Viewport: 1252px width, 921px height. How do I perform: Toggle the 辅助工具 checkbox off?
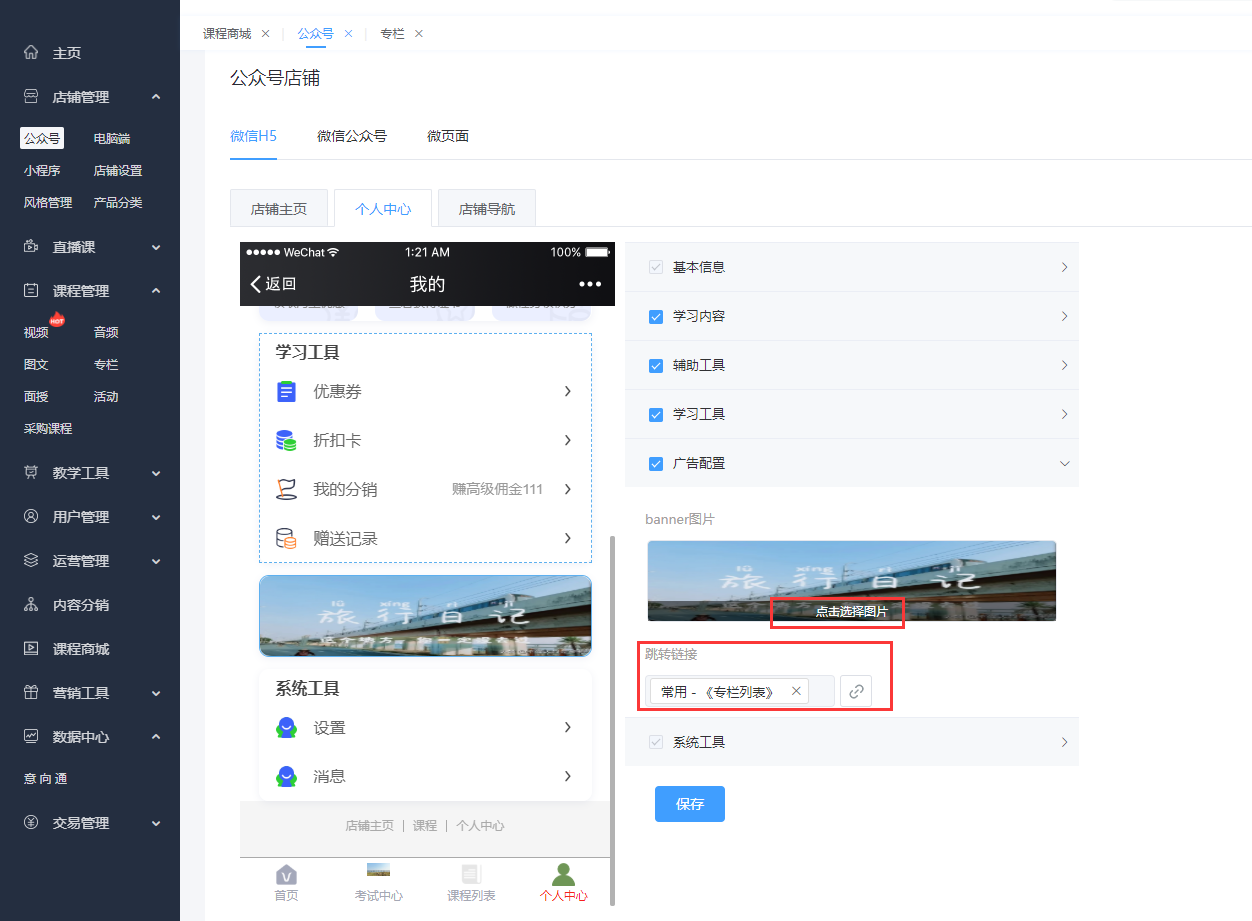pyautogui.click(x=656, y=365)
